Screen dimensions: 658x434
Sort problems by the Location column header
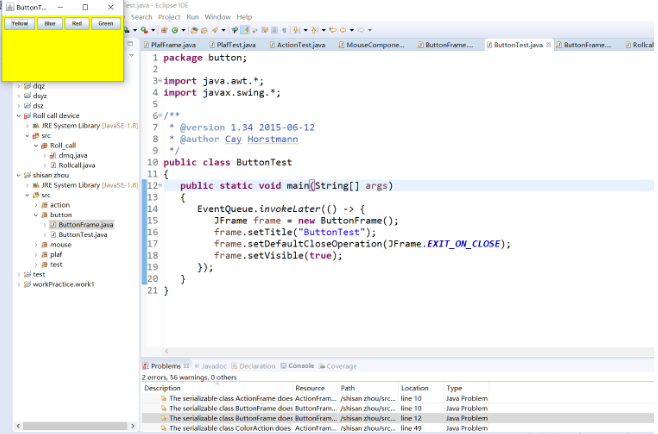click(x=420, y=388)
